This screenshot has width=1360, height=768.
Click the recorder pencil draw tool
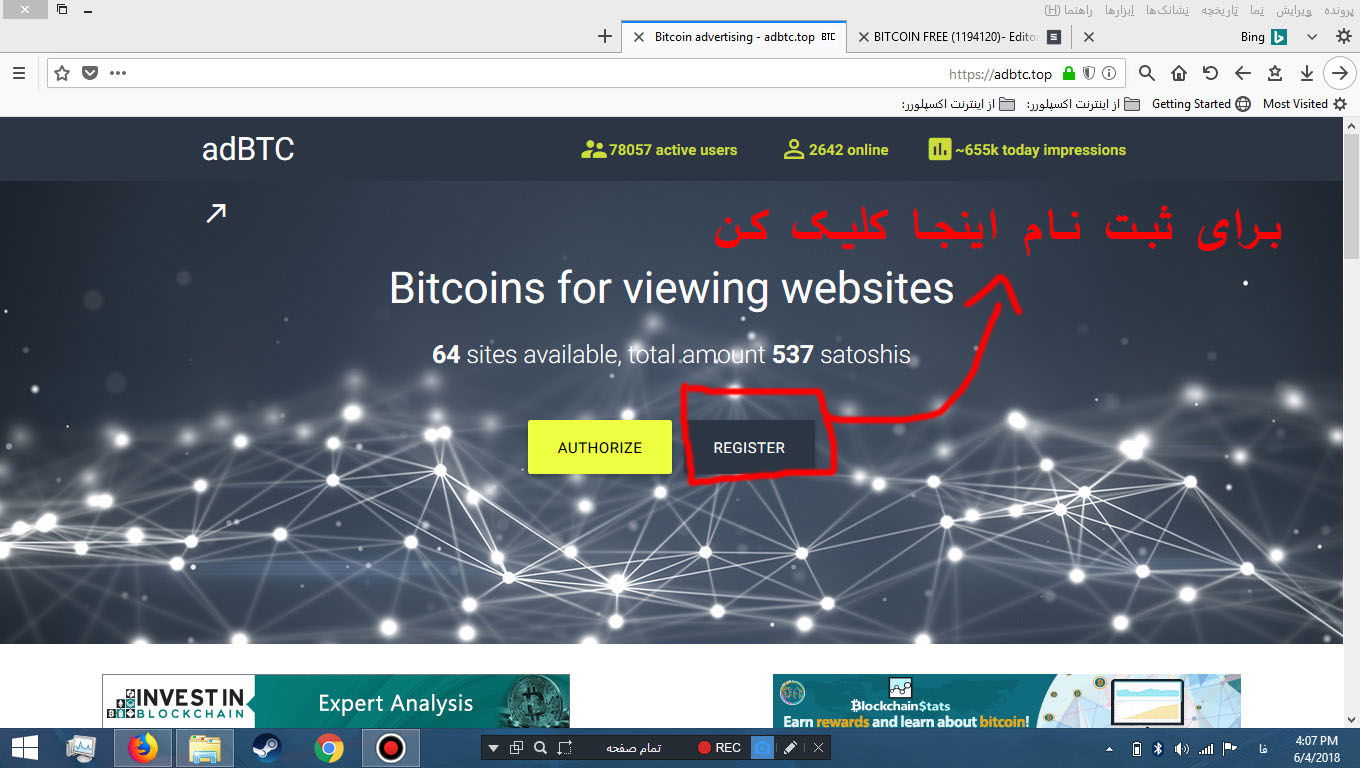(x=790, y=747)
